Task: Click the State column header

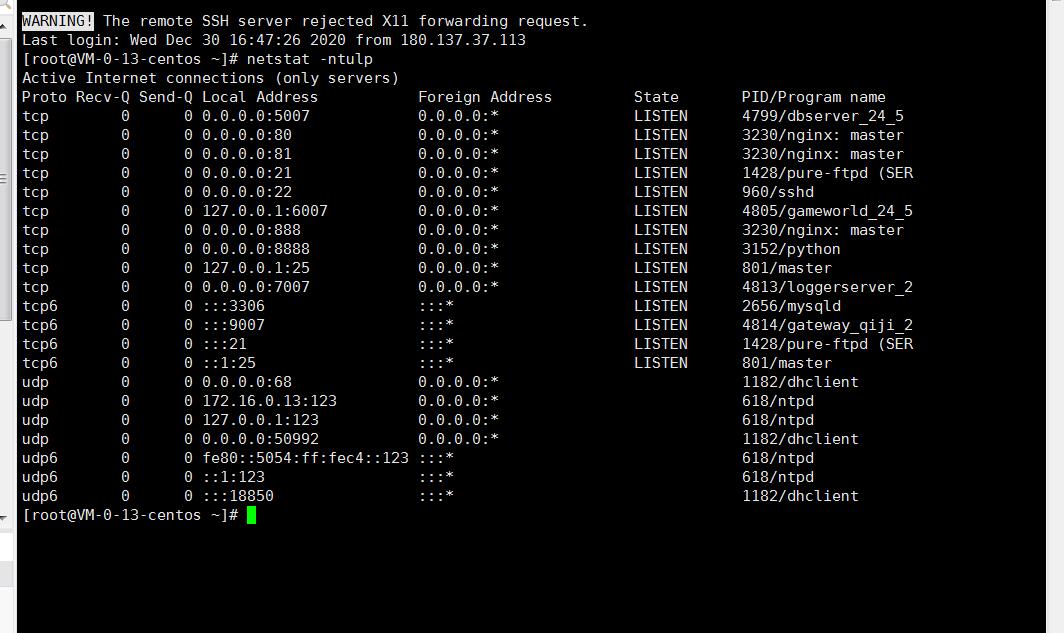Action: click(x=655, y=97)
